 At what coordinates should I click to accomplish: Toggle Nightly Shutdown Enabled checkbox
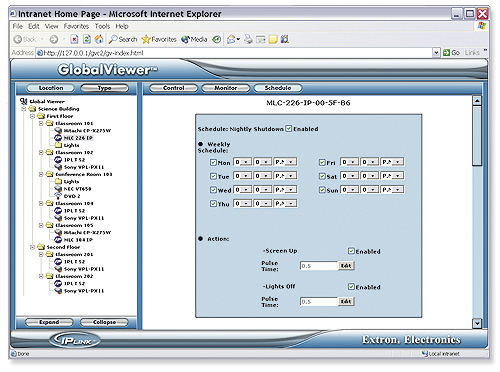tap(289, 129)
